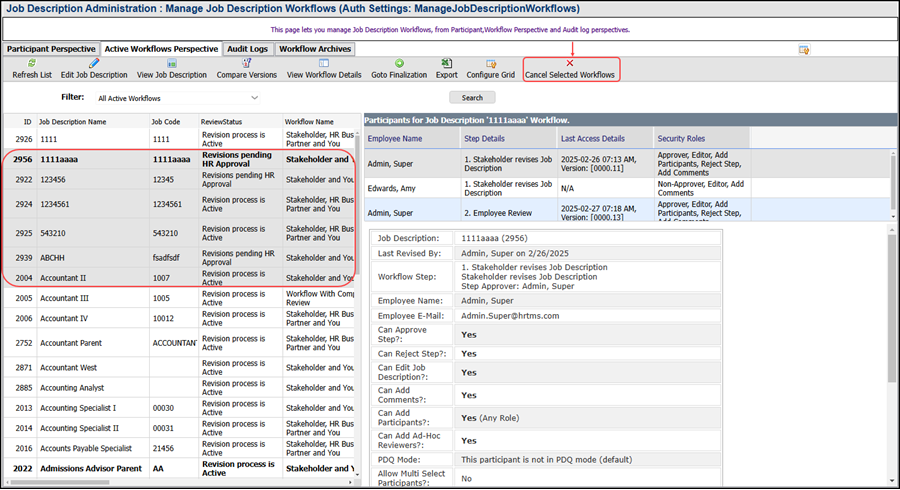Click the participants grid scroll-down arrow

point(893,217)
